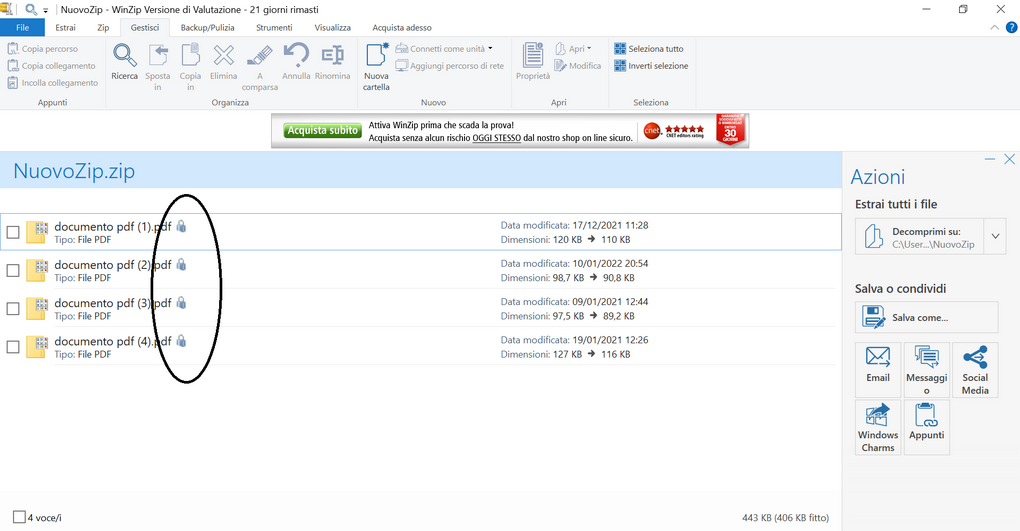
Task: Check the box for documento pdf (4).pdf
Action: coord(13,347)
